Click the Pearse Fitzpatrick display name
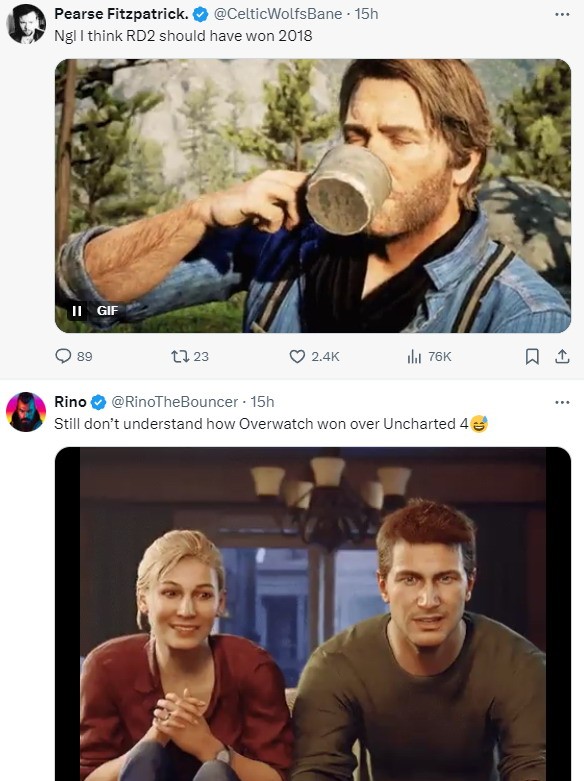 click(121, 14)
